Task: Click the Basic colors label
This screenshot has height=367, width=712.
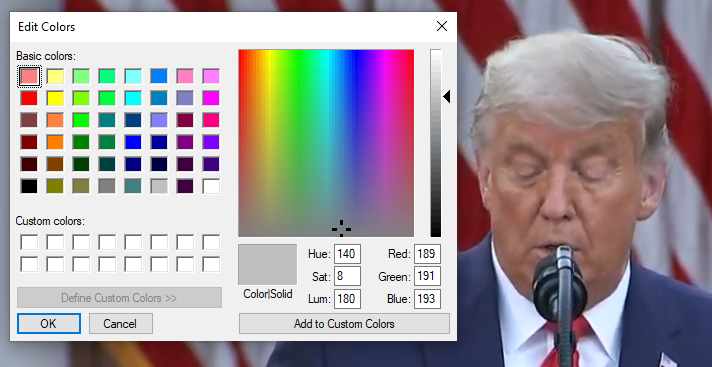Action: click(x=46, y=56)
